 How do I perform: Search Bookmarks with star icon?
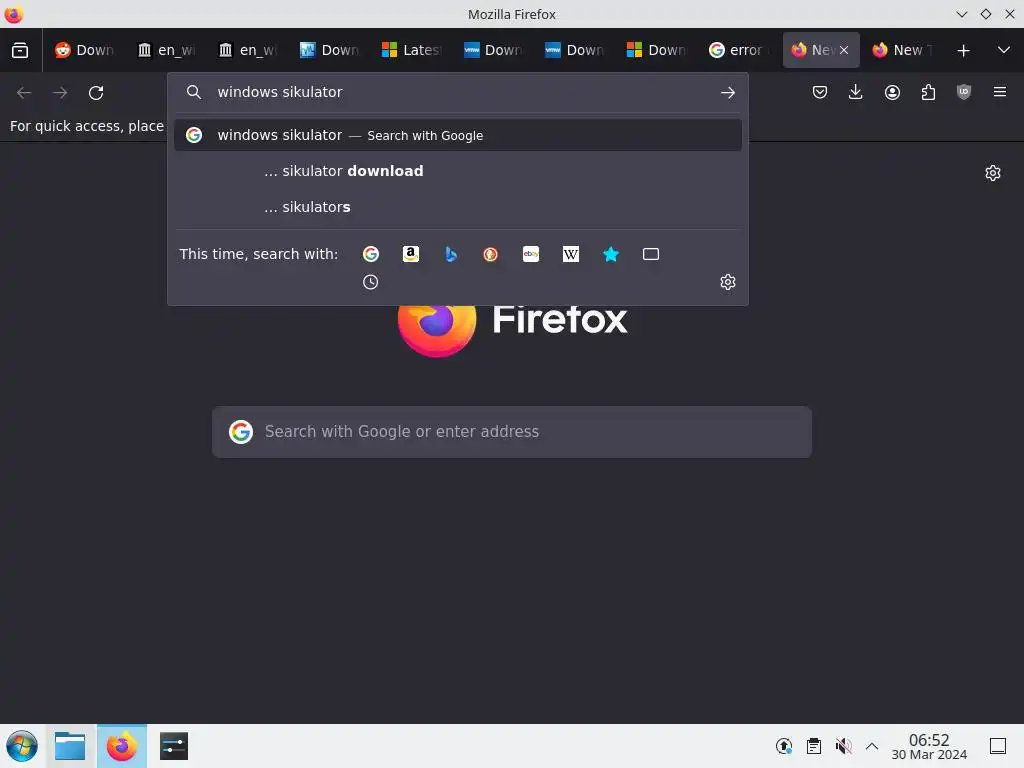tap(611, 254)
